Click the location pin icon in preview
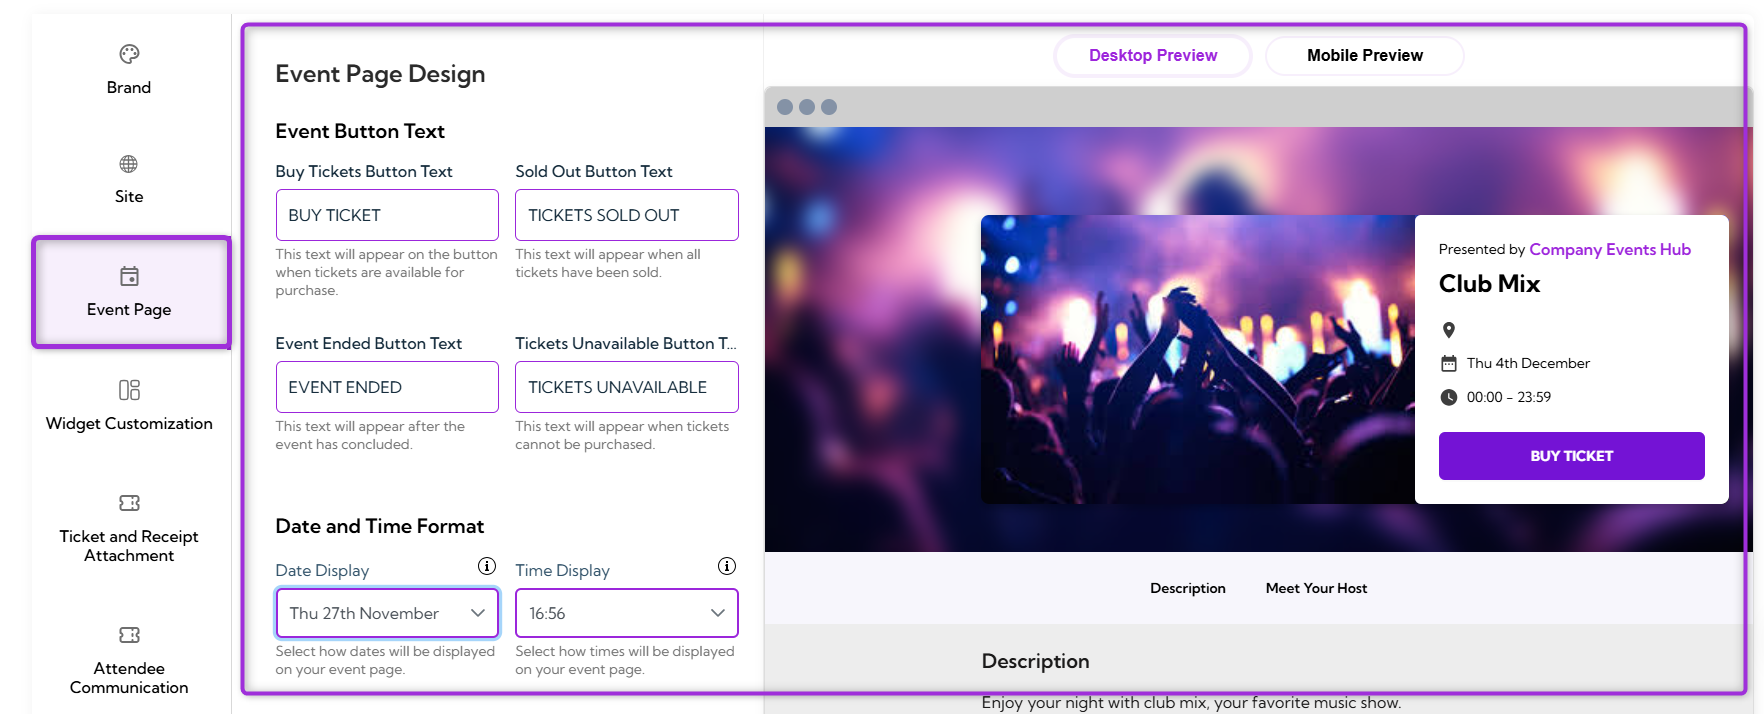Screen dimensions: 1764x714 1449,330
